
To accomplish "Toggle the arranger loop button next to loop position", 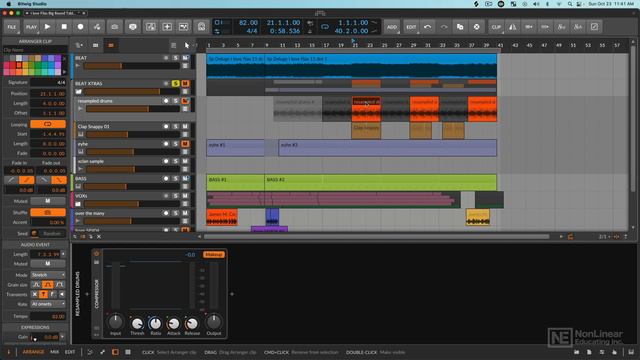I will point(325,27).
